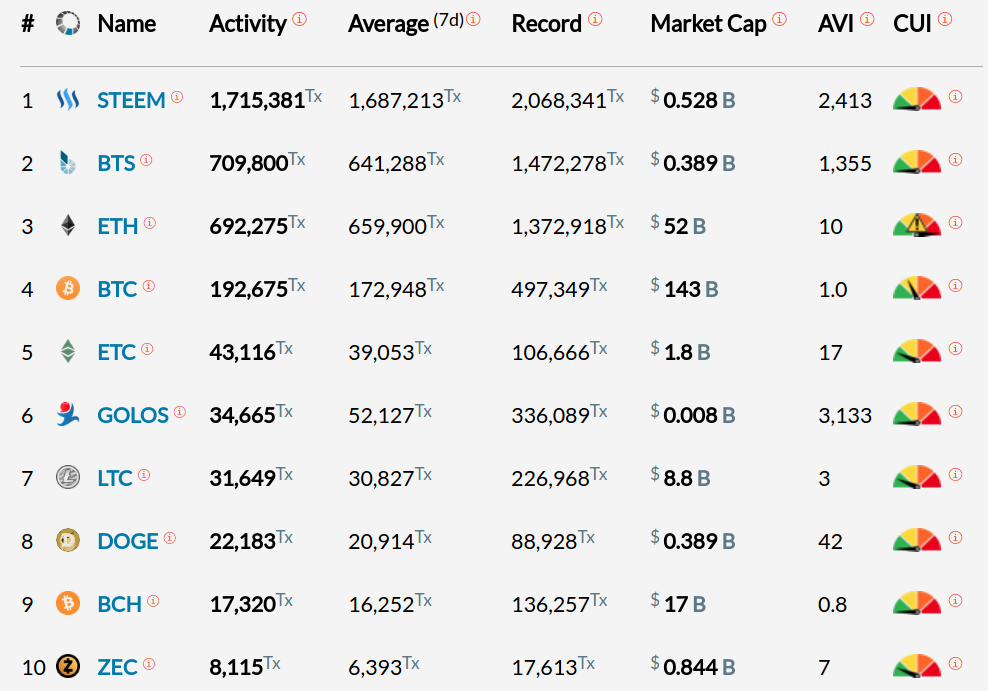
Task: Sort by the Market Cap column header
Action: point(708,24)
